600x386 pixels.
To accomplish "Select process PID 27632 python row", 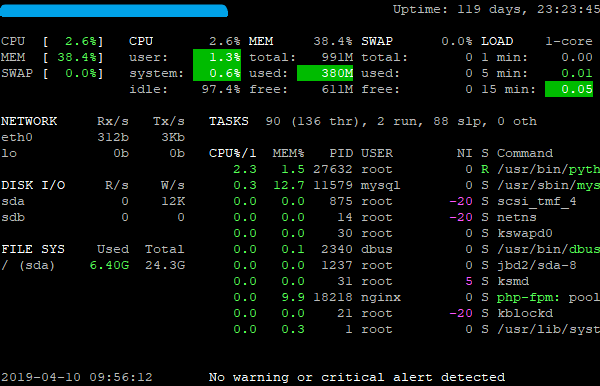I will 416,169.
